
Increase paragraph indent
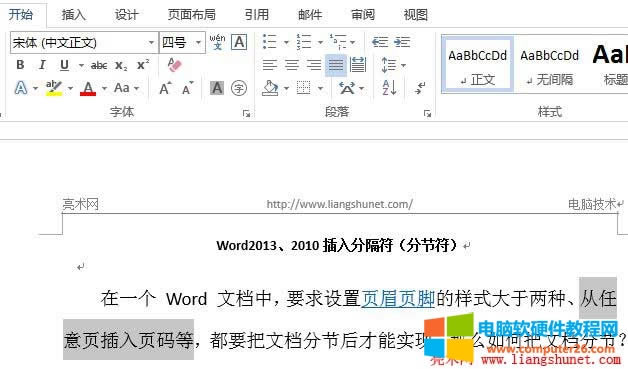[402, 42]
